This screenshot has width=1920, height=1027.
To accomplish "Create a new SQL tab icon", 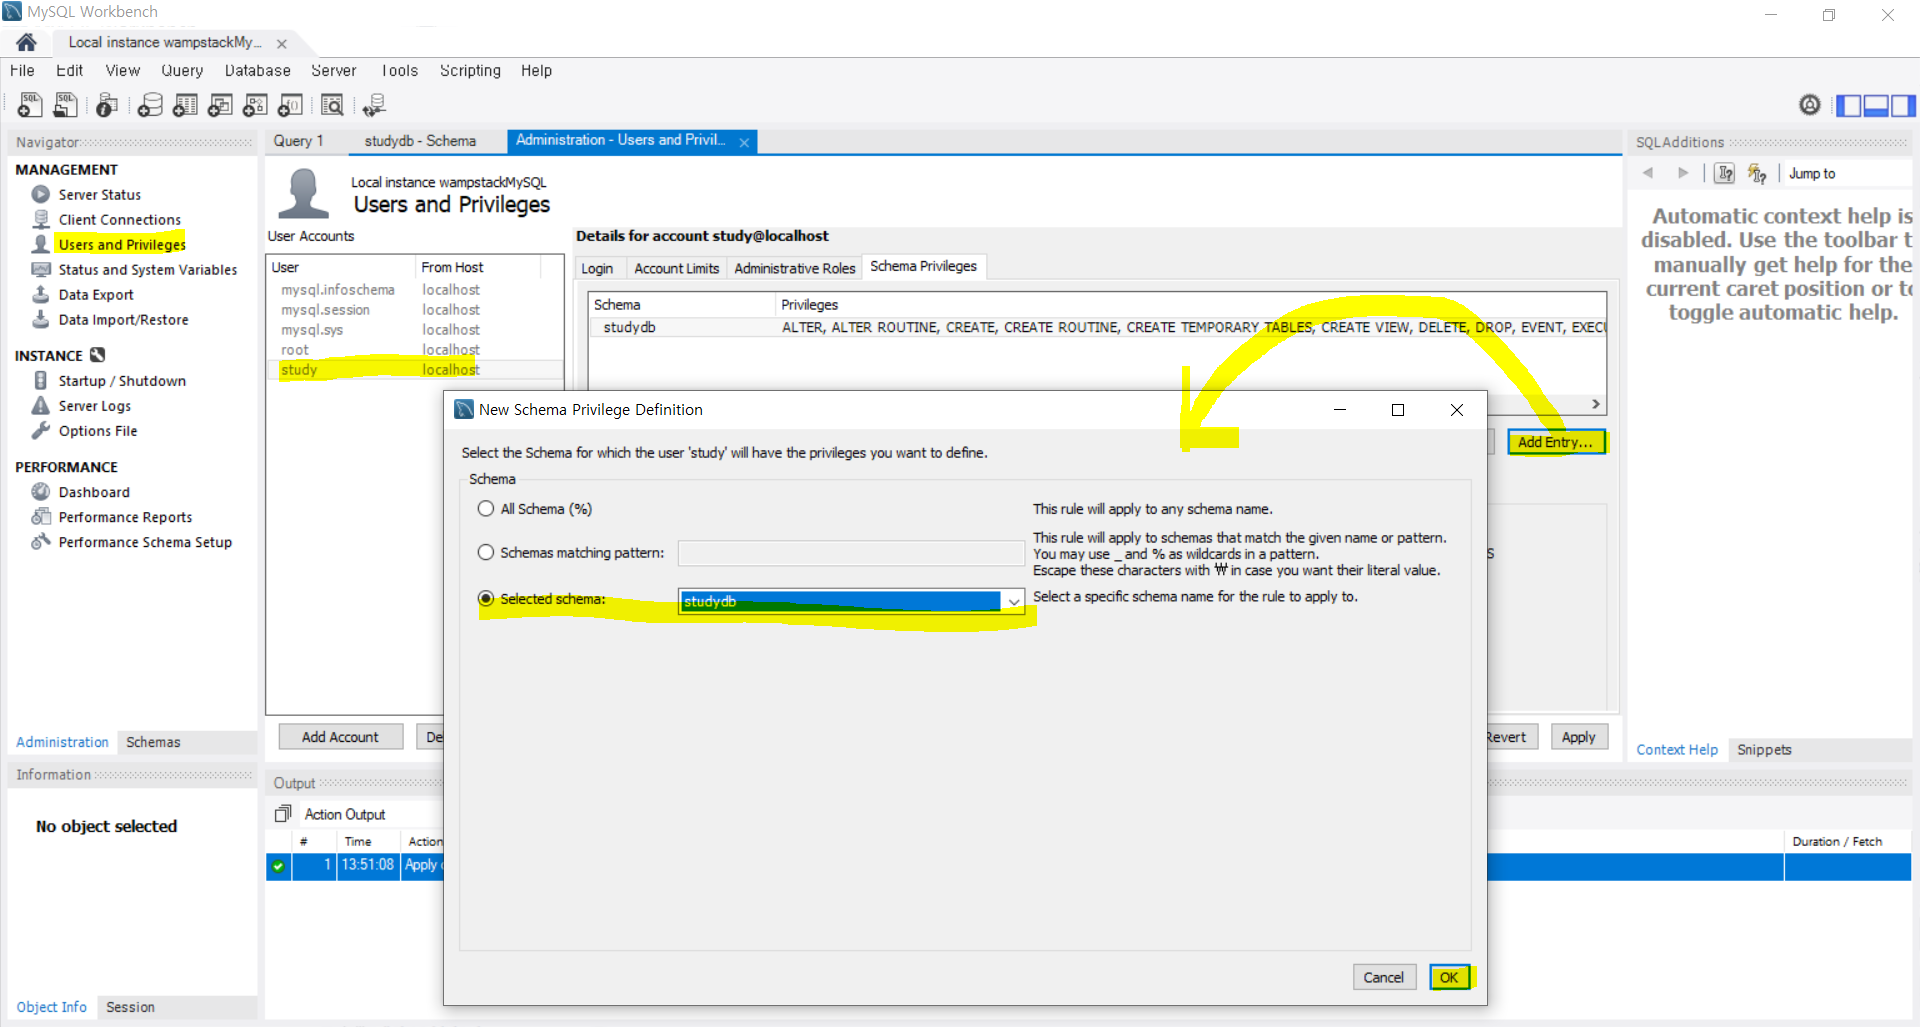I will pos(30,105).
